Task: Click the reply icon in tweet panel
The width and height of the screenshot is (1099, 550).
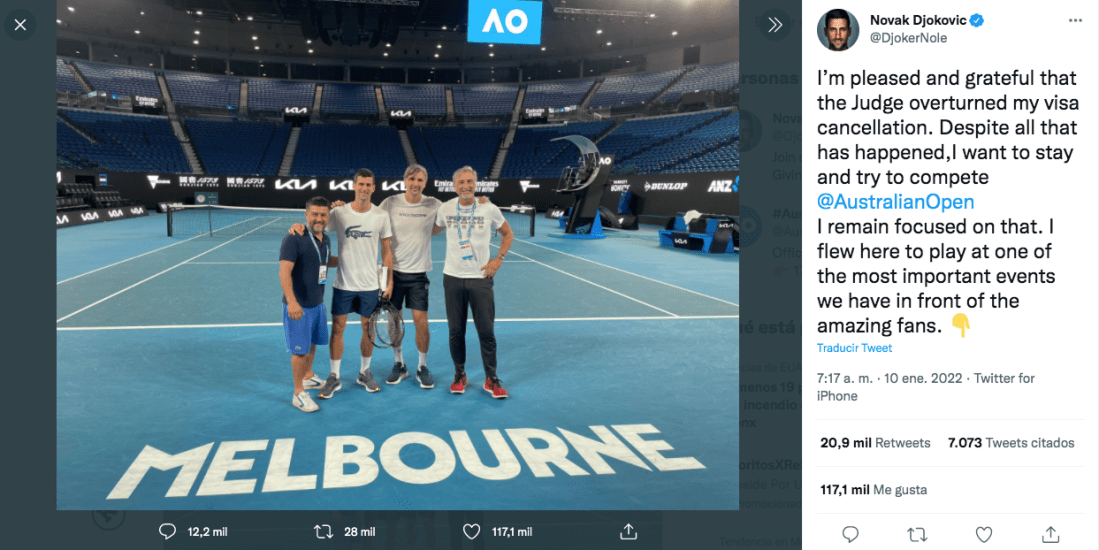Action: pyautogui.click(x=850, y=535)
